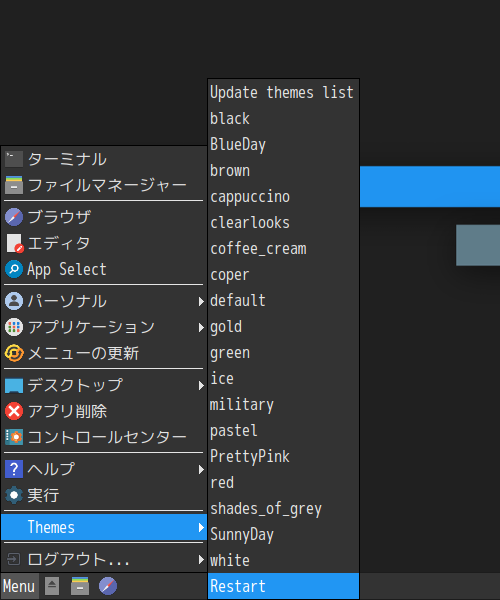Screen dimensions: 500x600
Task: Open the ヘルプ menu entry
Action: click(104, 470)
